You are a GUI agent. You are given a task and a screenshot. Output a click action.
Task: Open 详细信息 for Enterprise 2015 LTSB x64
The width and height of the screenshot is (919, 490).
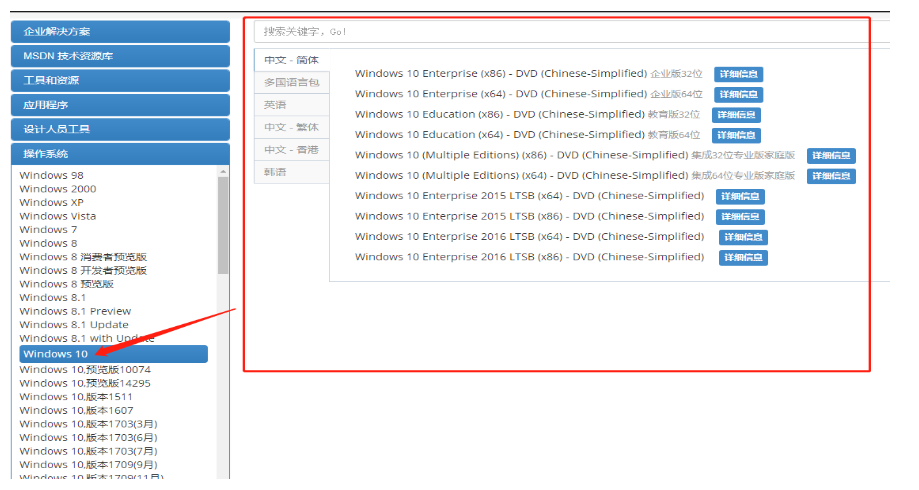740,196
